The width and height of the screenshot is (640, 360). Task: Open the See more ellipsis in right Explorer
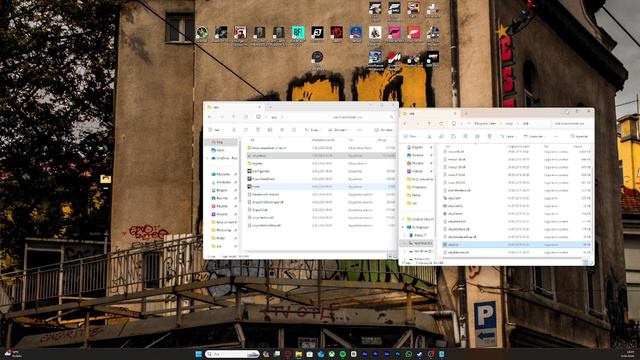pyautogui.click(x=556, y=136)
